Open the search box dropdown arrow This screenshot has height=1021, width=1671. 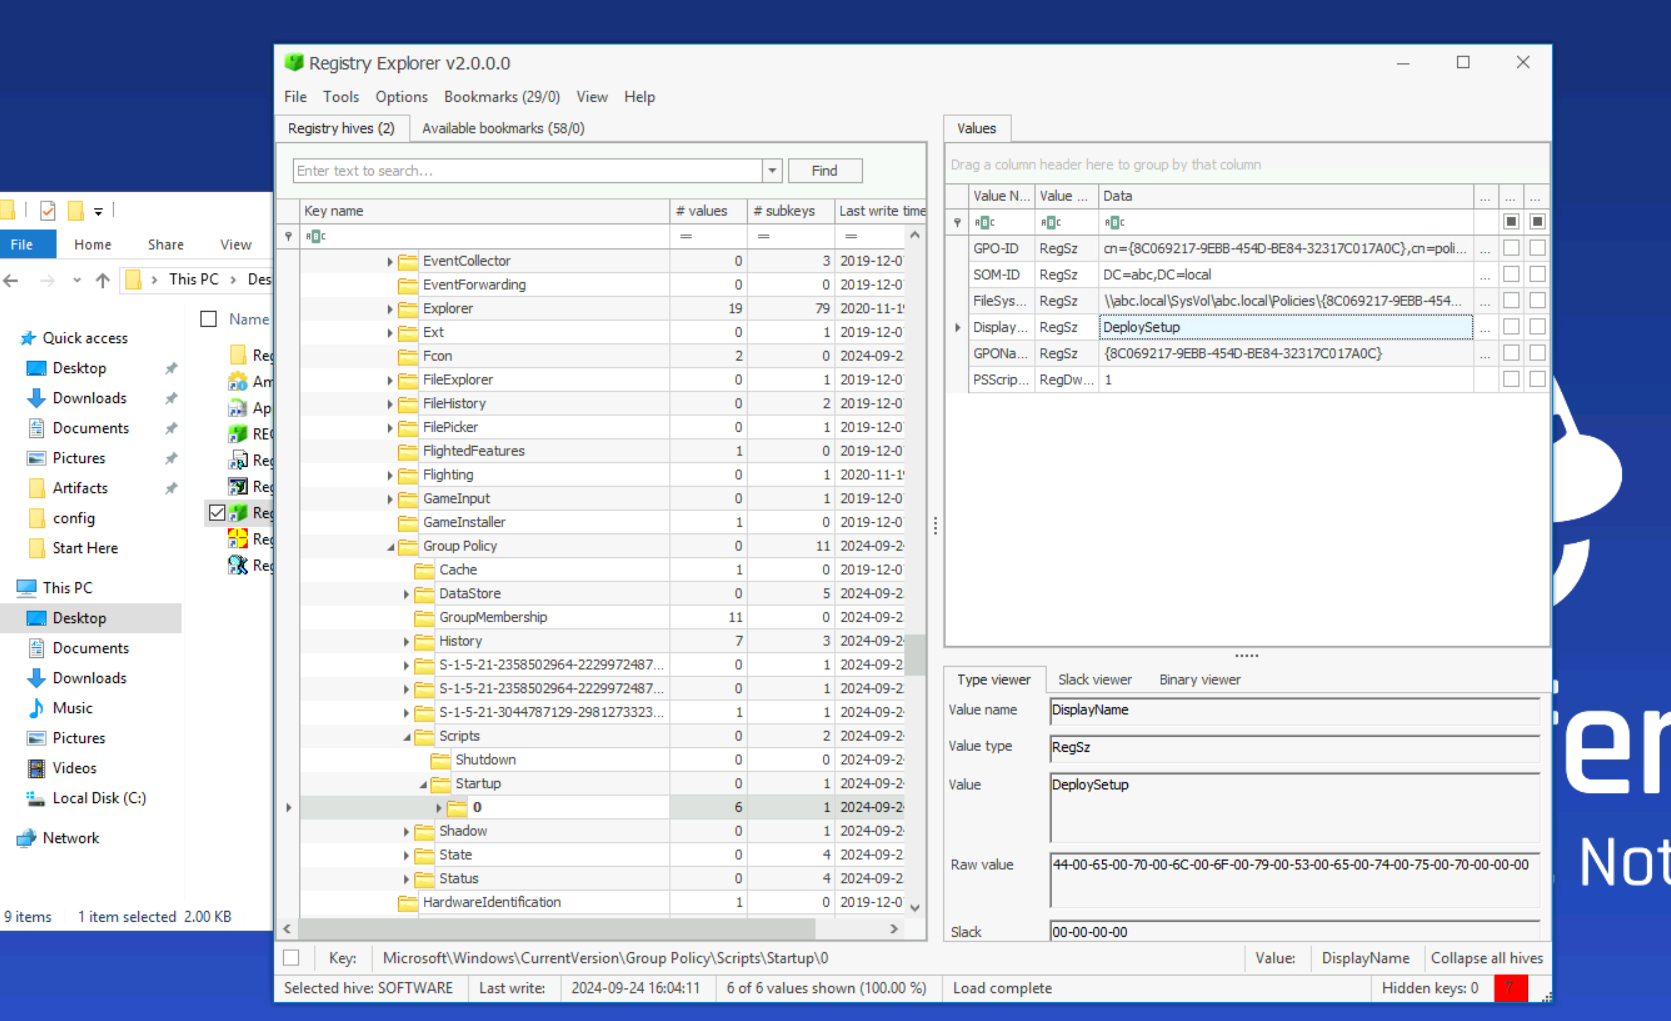[772, 171]
